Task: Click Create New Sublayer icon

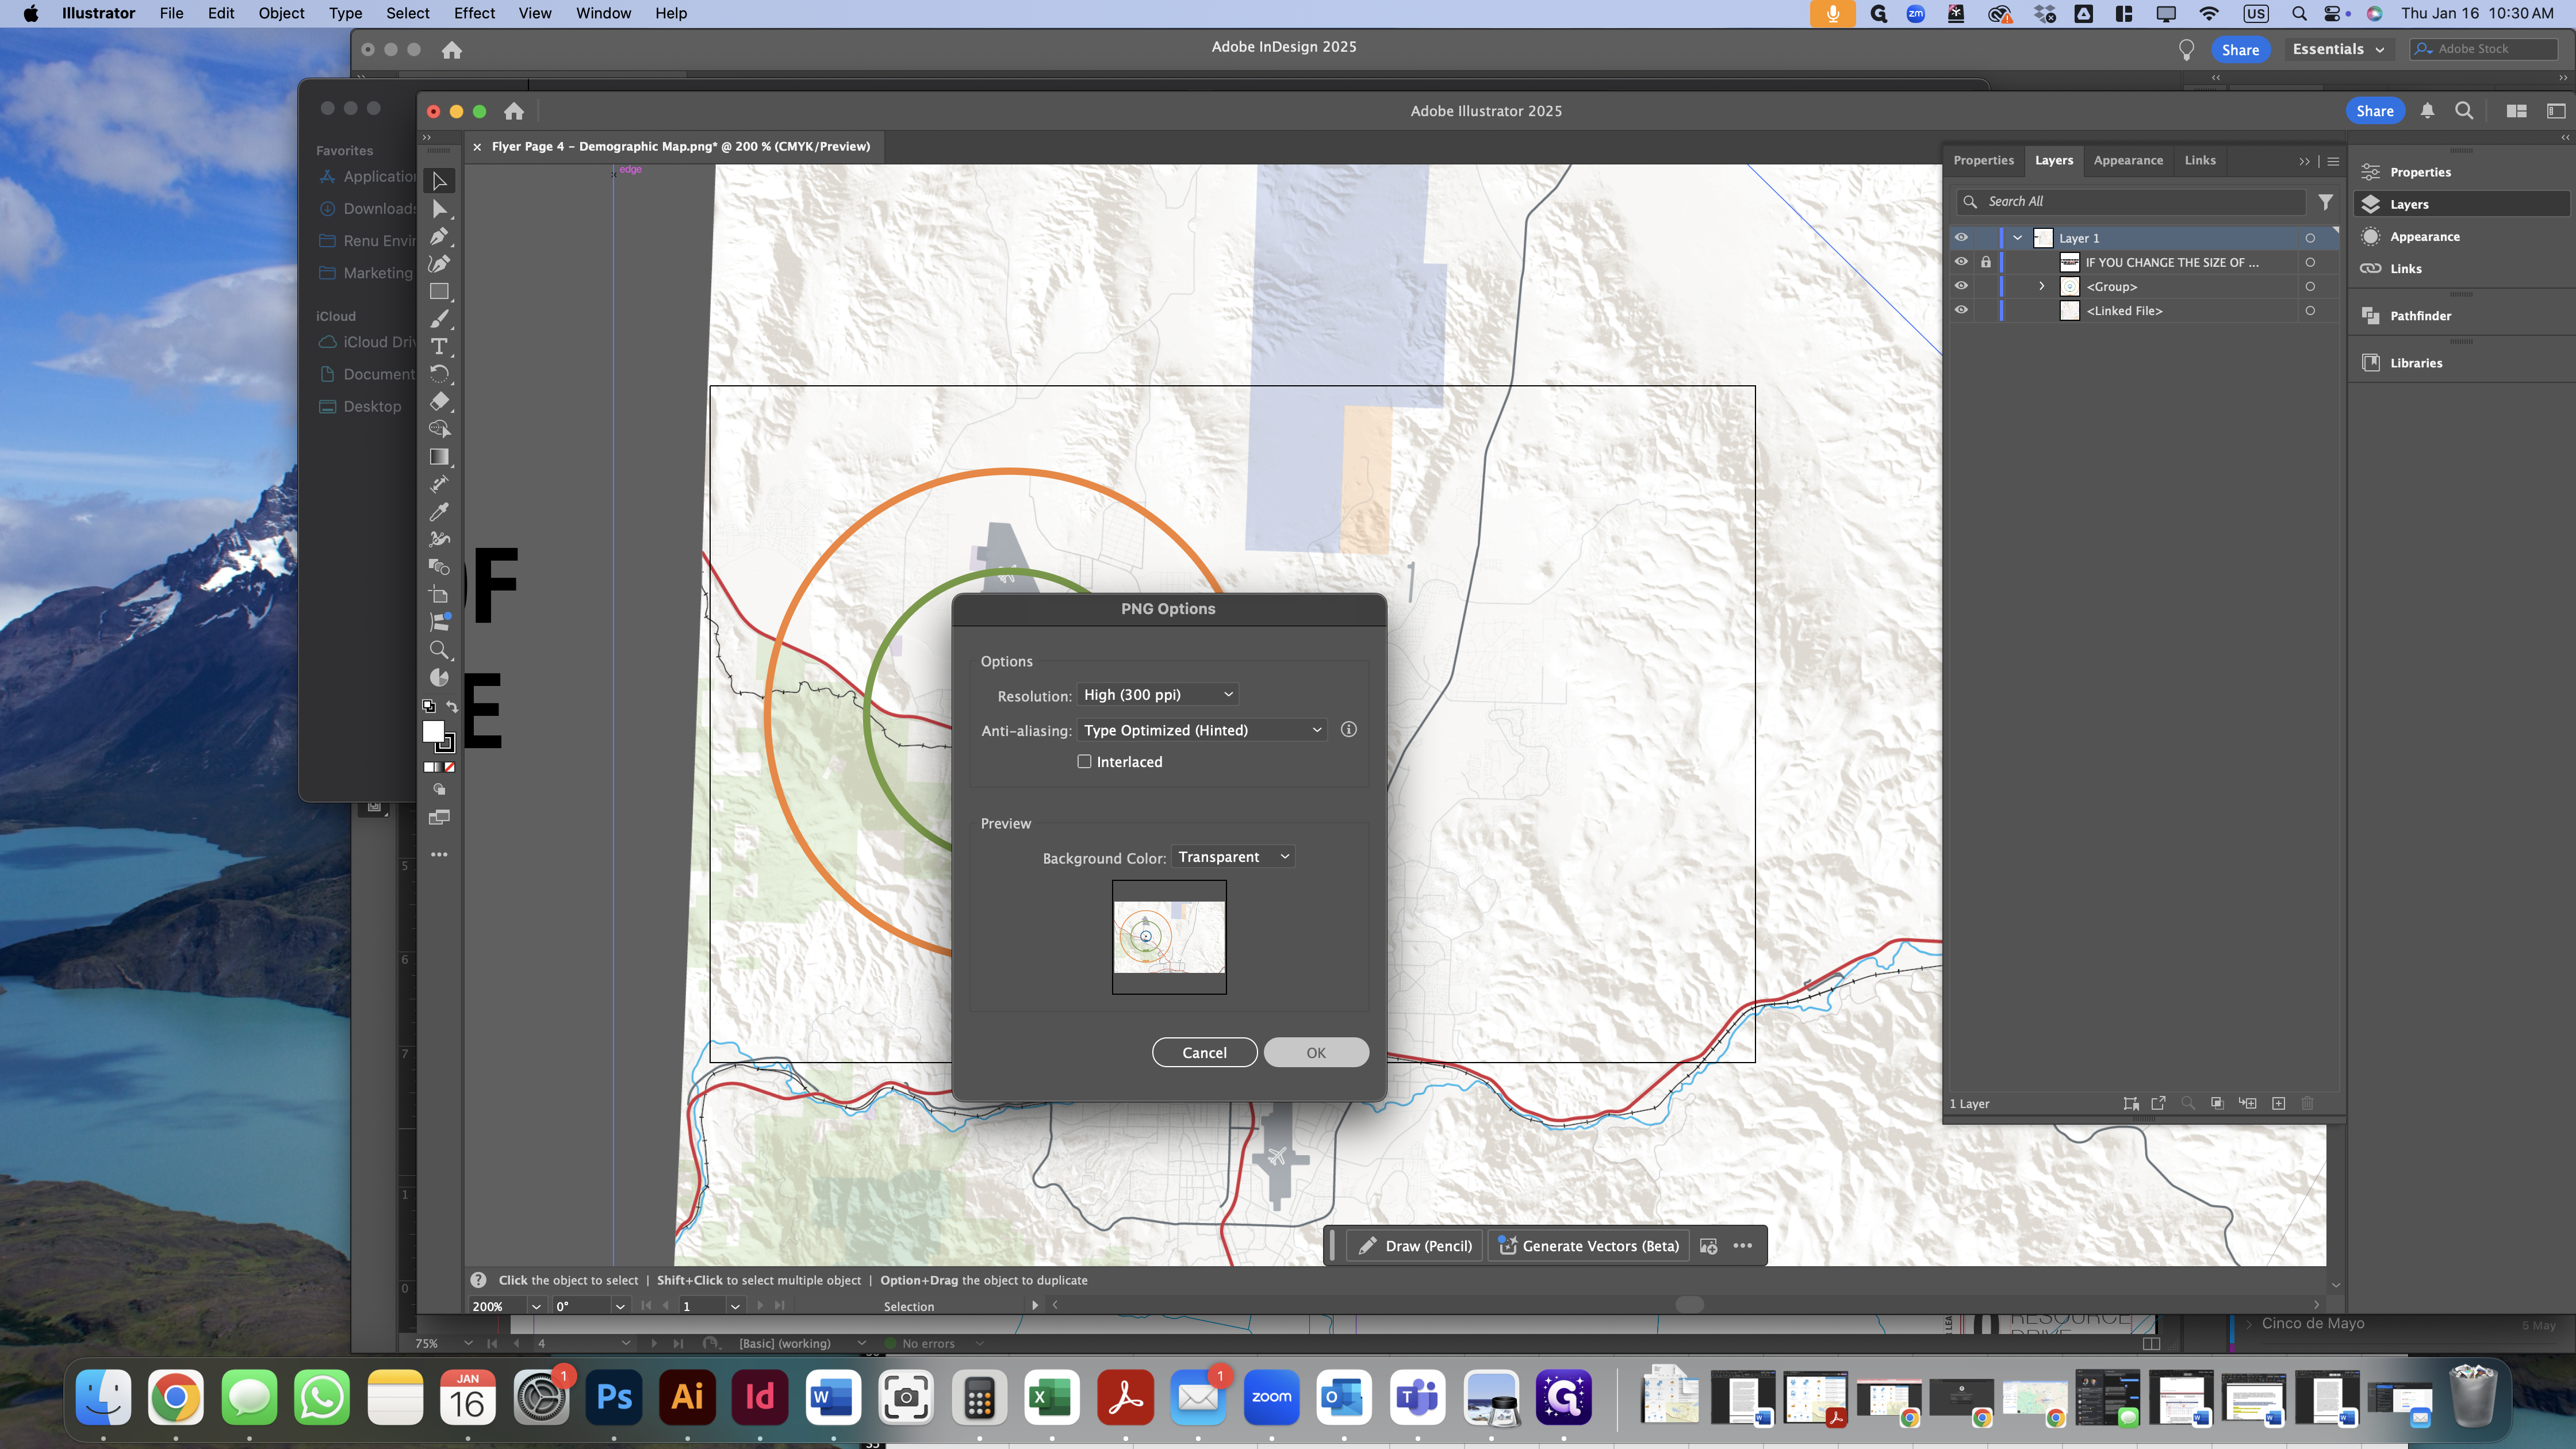Action: (2247, 1103)
